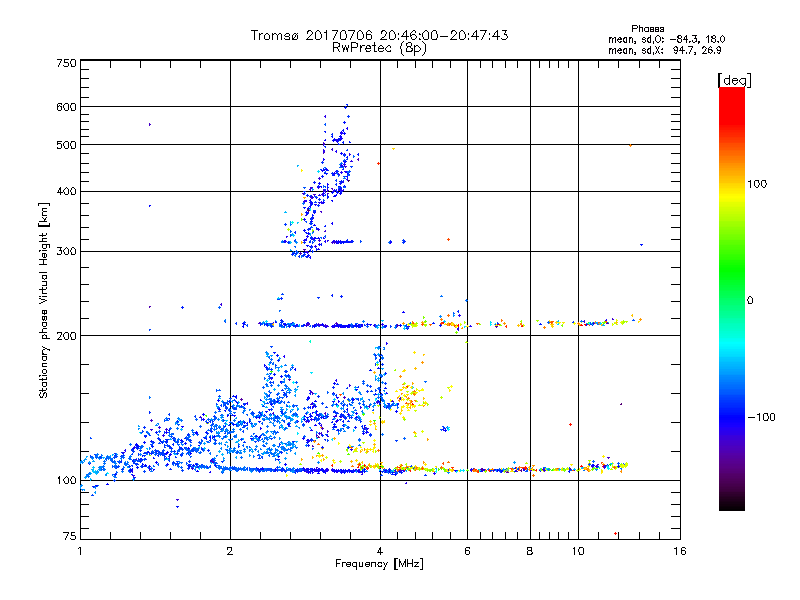This screenshot has height=600, width=800.
Task: Click the x-axis tick label '16'
Action: point(680,551)
